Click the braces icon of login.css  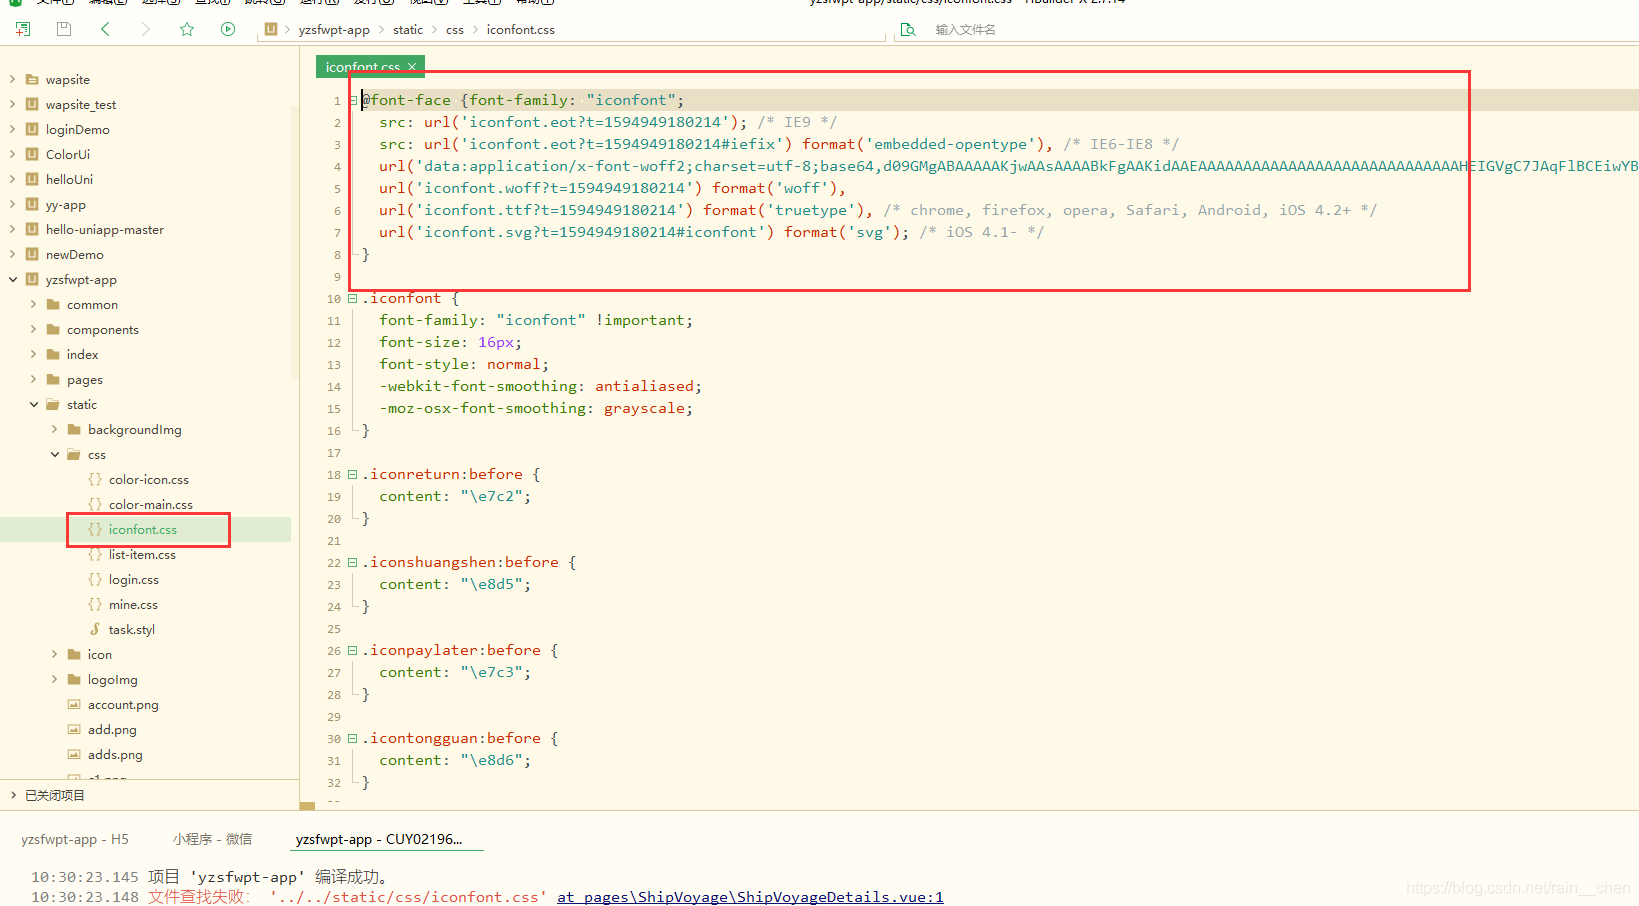(x=95, y=579)
